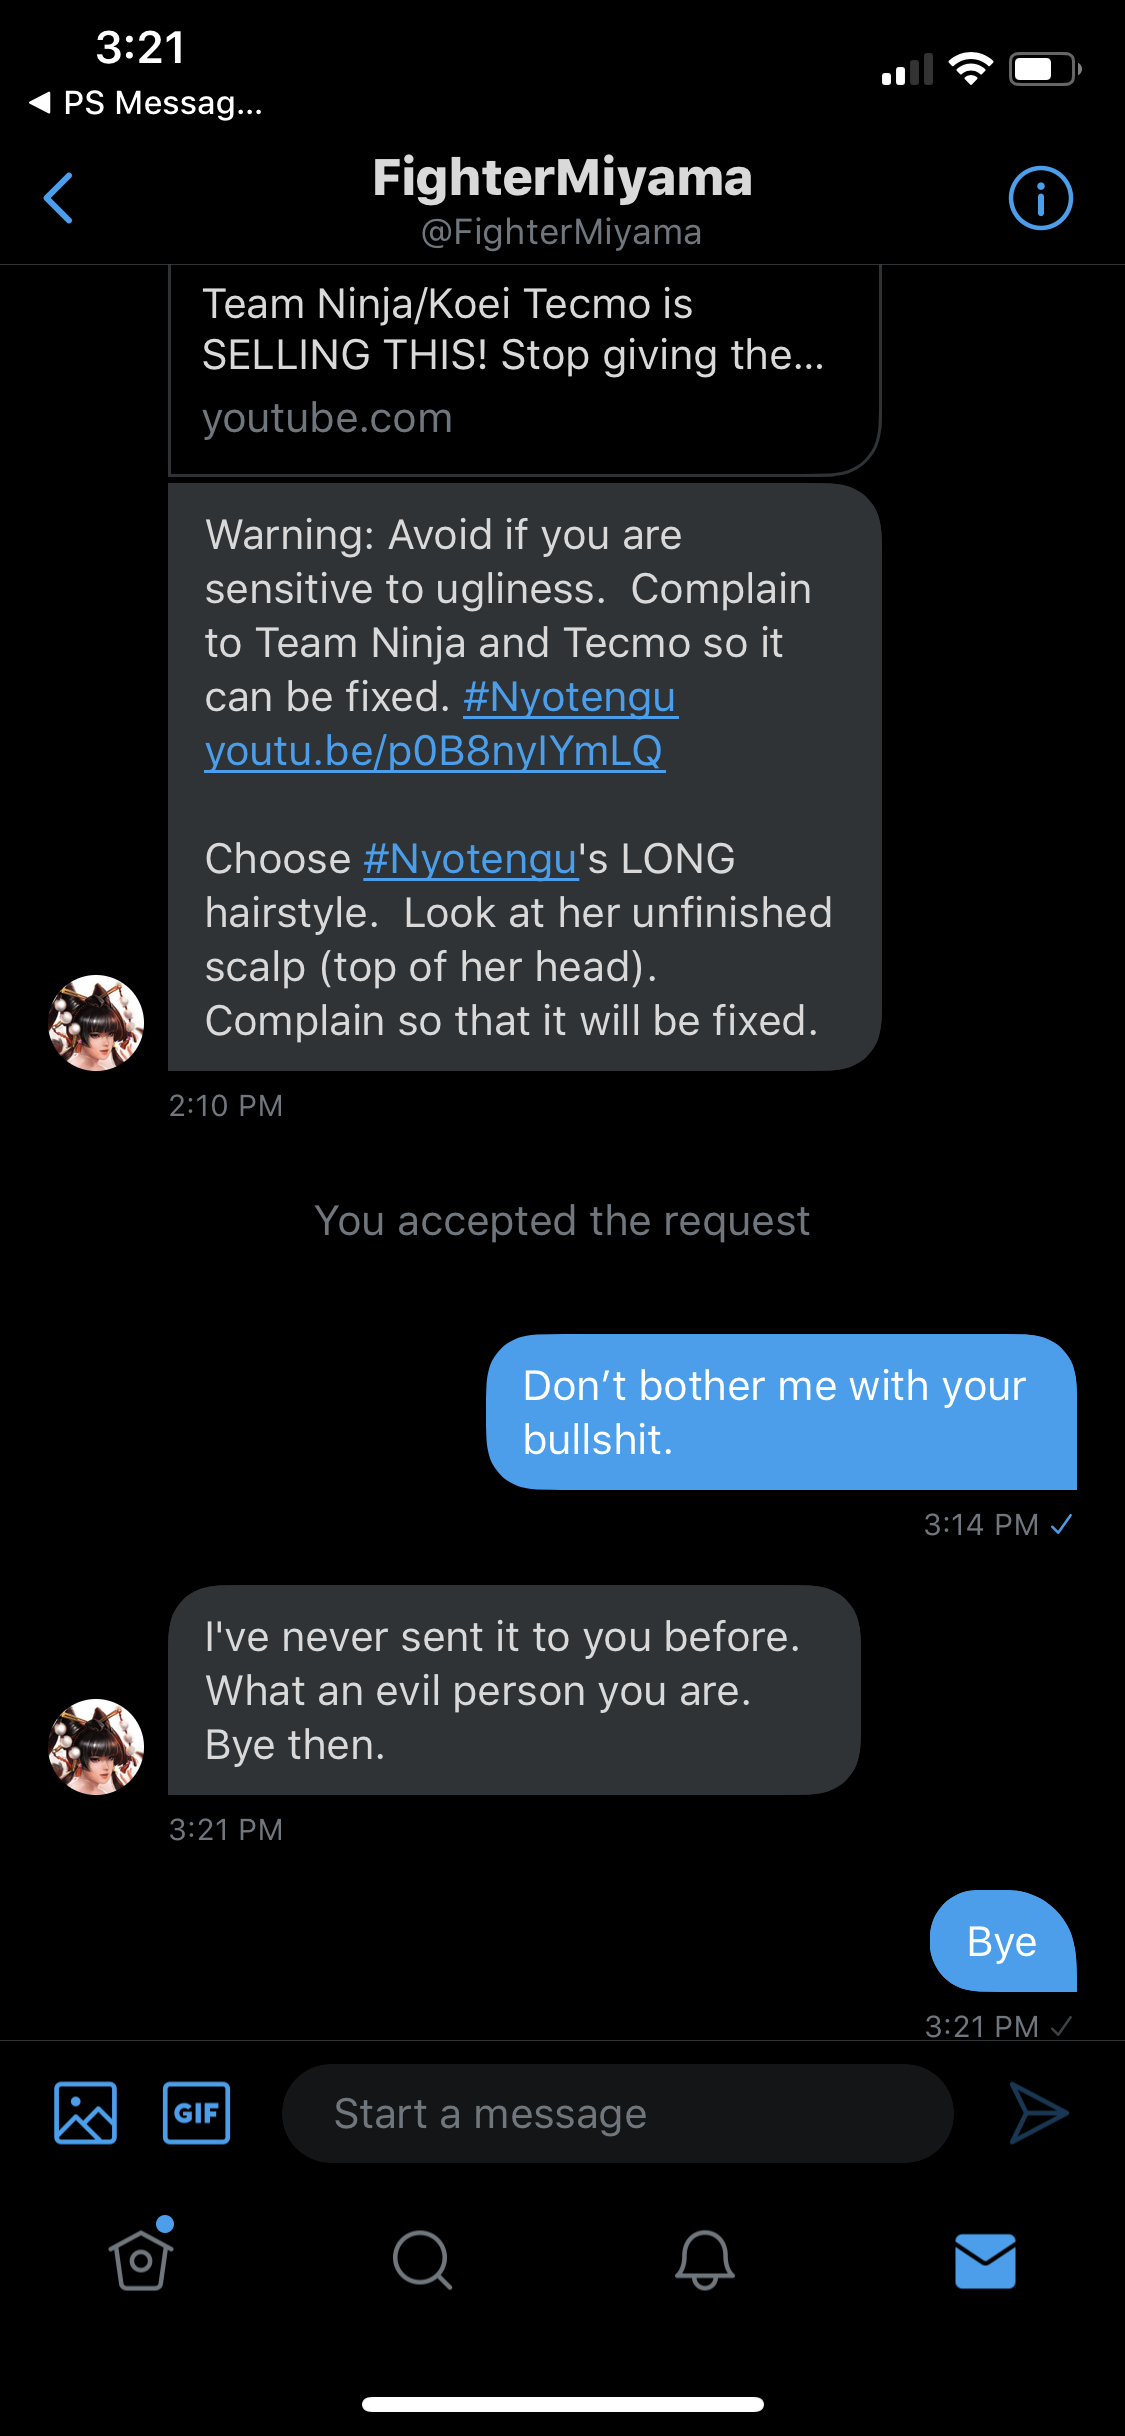Open the GIF picker

pyautogui.click(x=196, y=2113)
